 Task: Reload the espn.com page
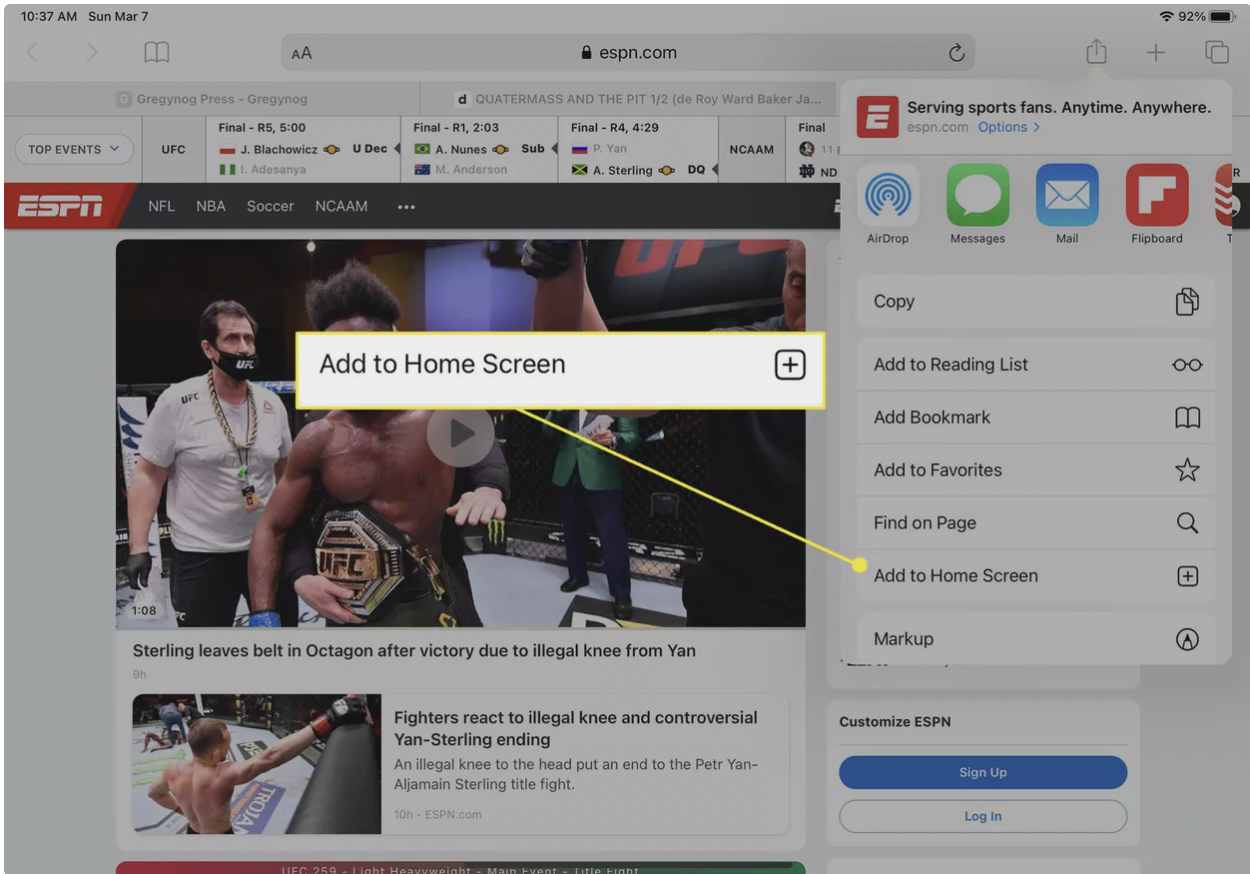pyautogui.click(x=956, y=53)
